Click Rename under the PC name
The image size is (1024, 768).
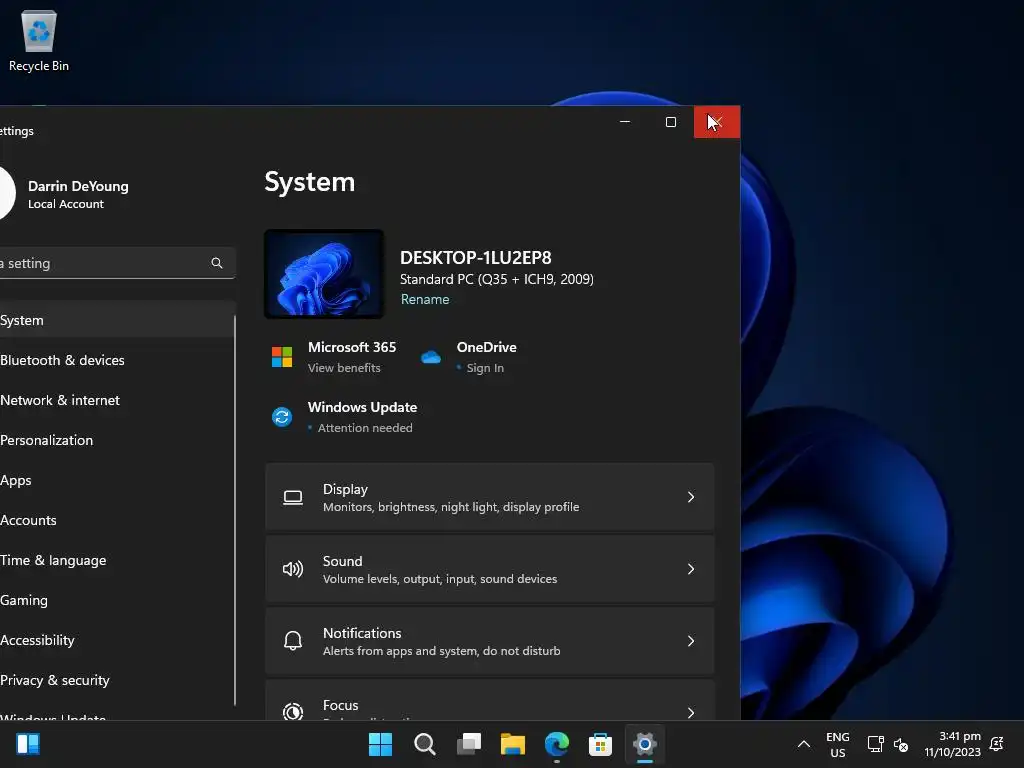click(424, 299)
